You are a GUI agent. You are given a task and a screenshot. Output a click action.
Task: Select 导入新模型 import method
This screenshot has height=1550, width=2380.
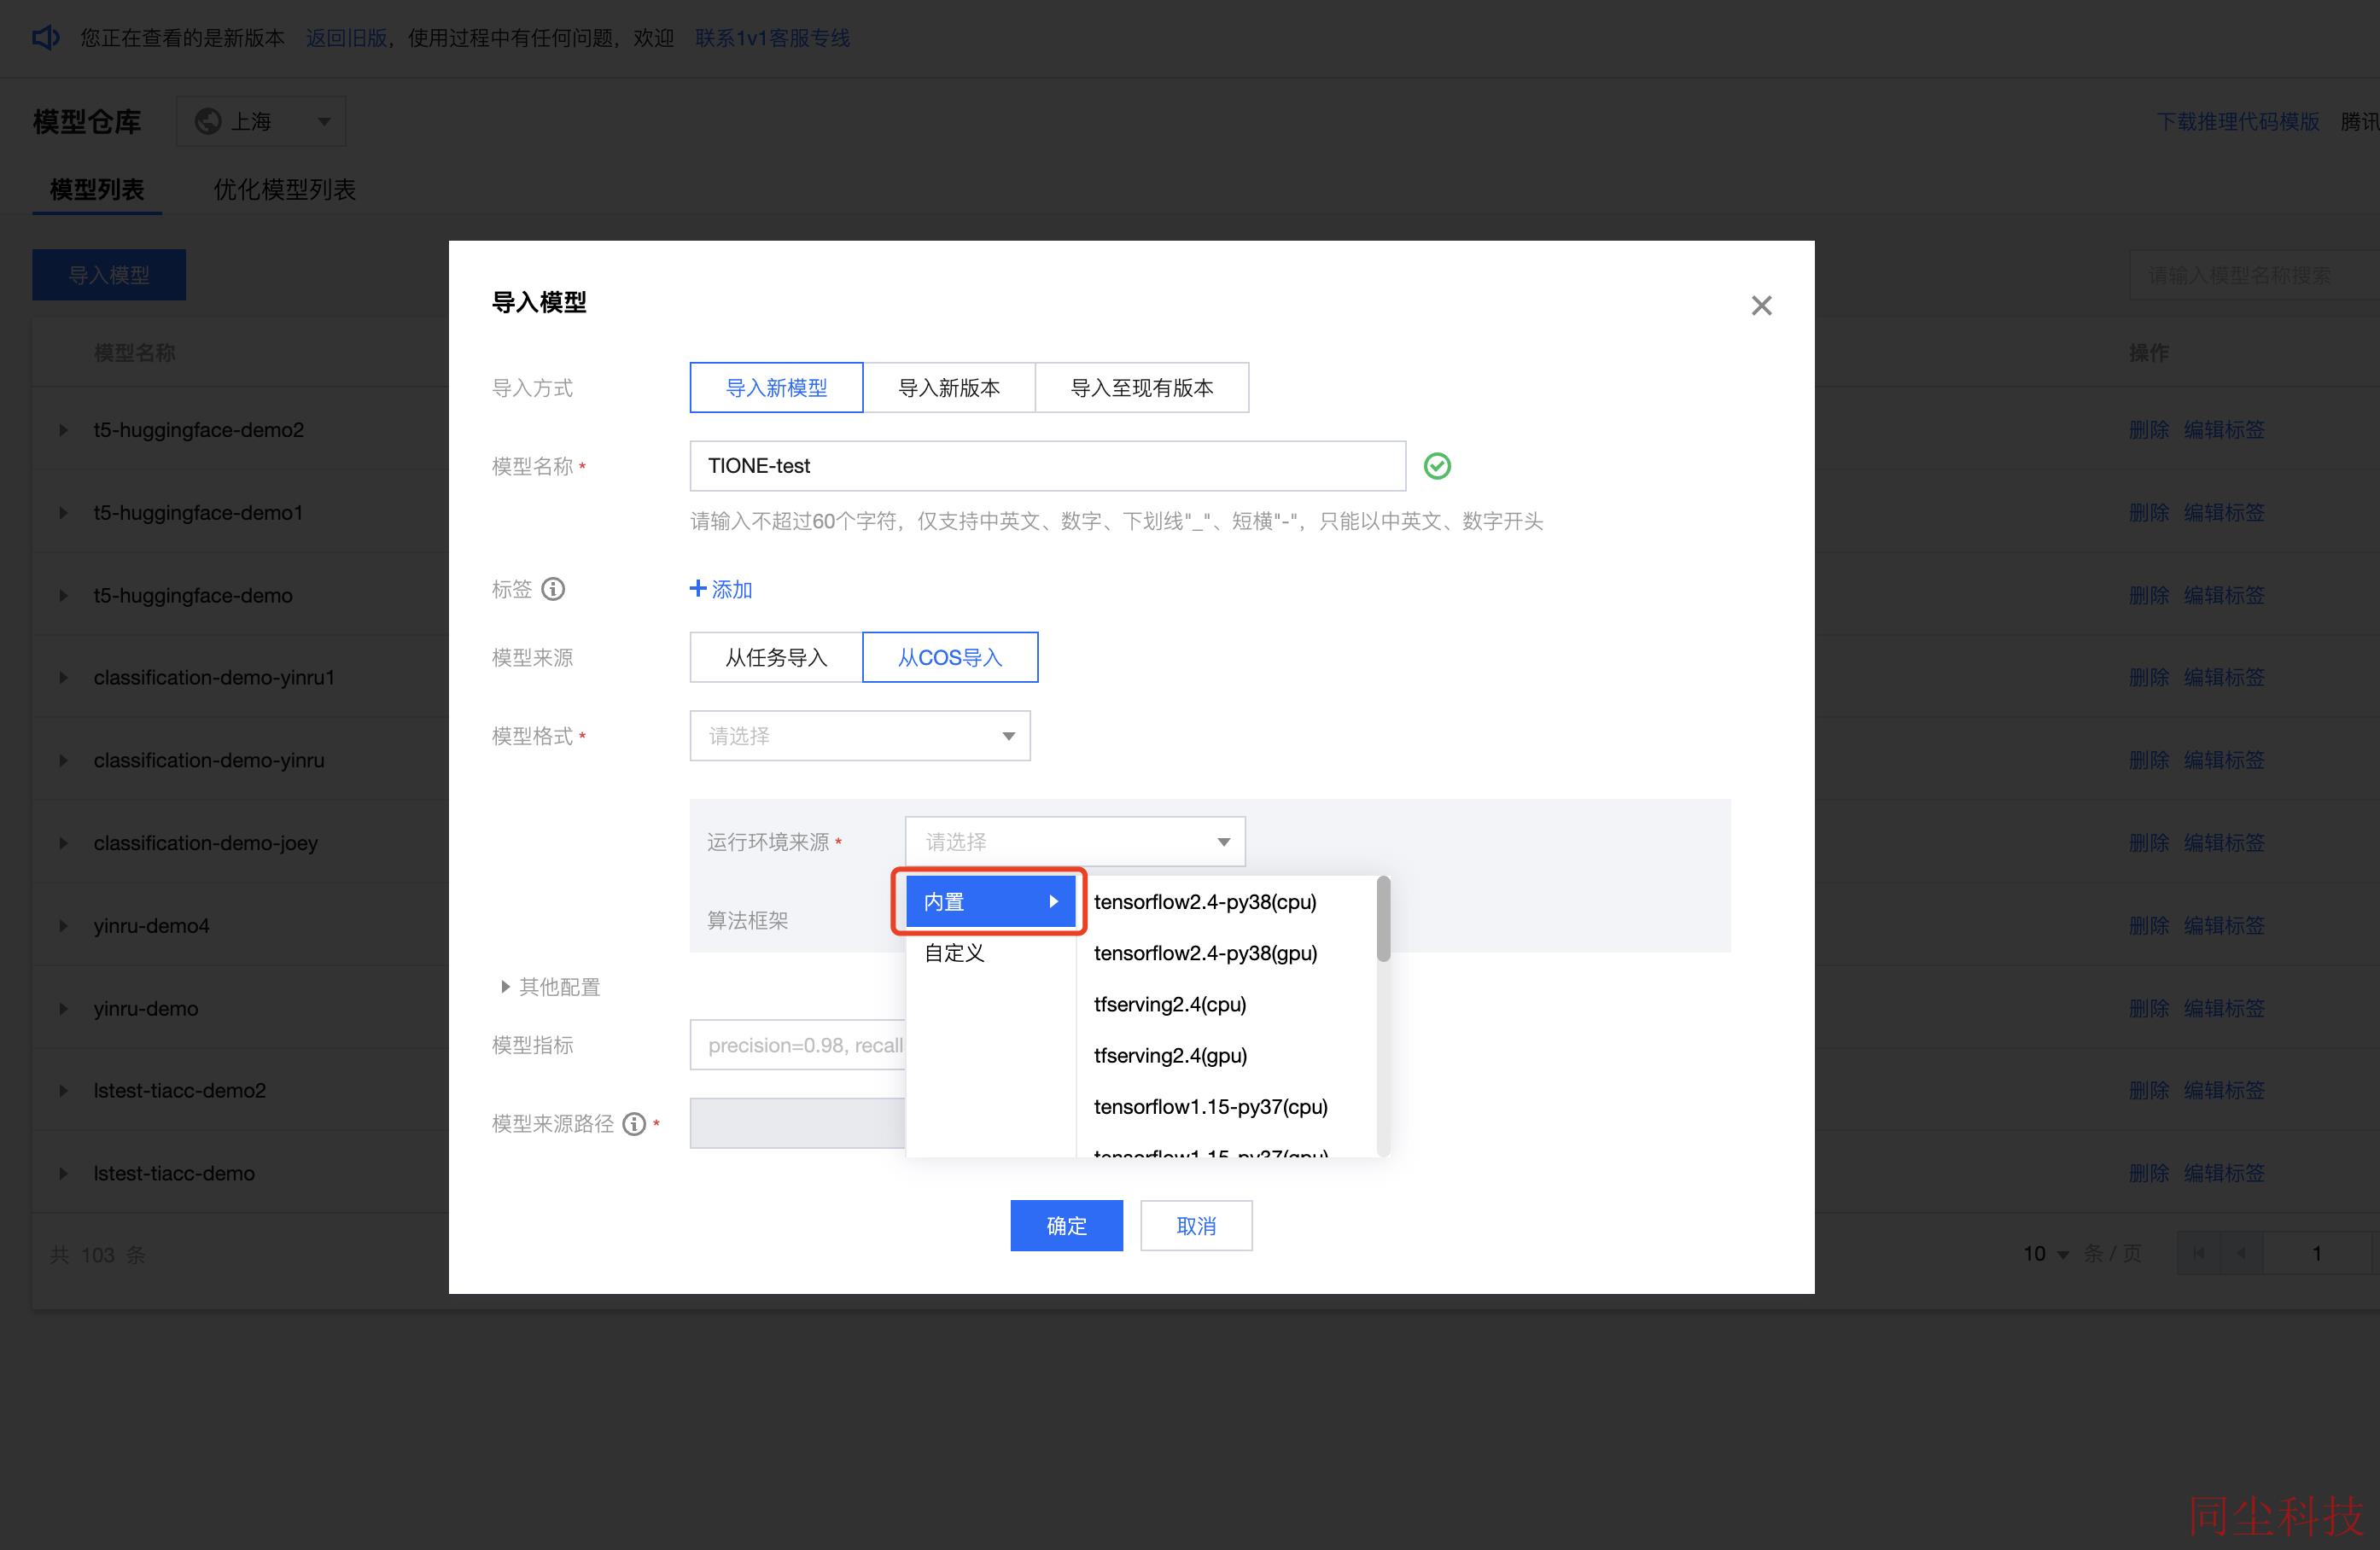click(x=776, y=387)
